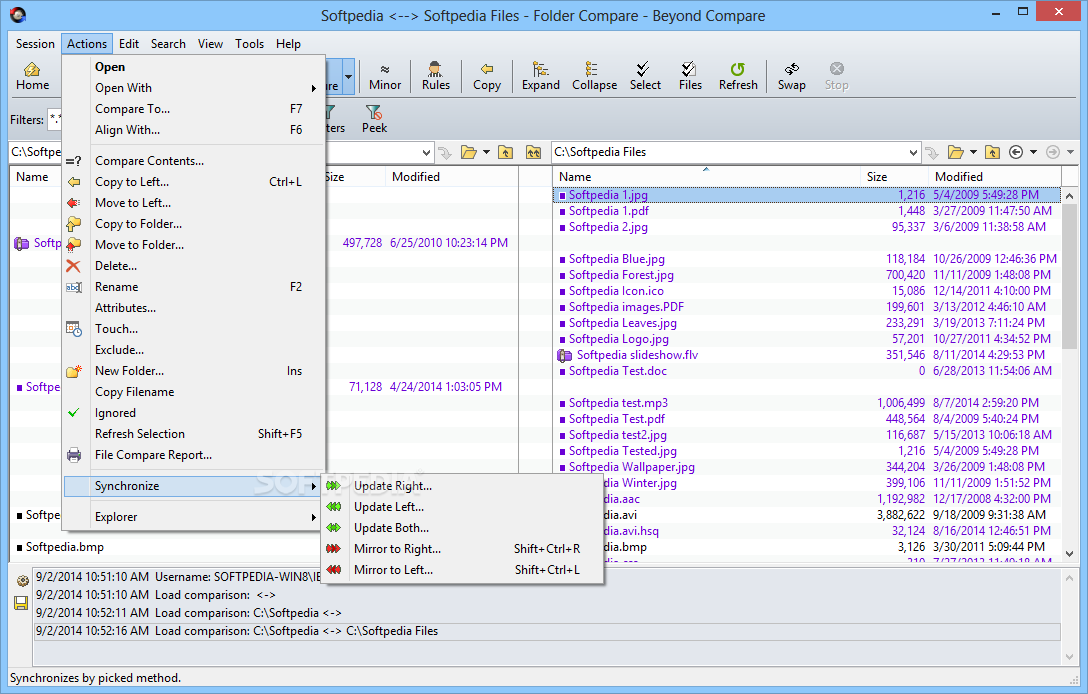
Task: Open the Help menu
Action: click(288, 44)
